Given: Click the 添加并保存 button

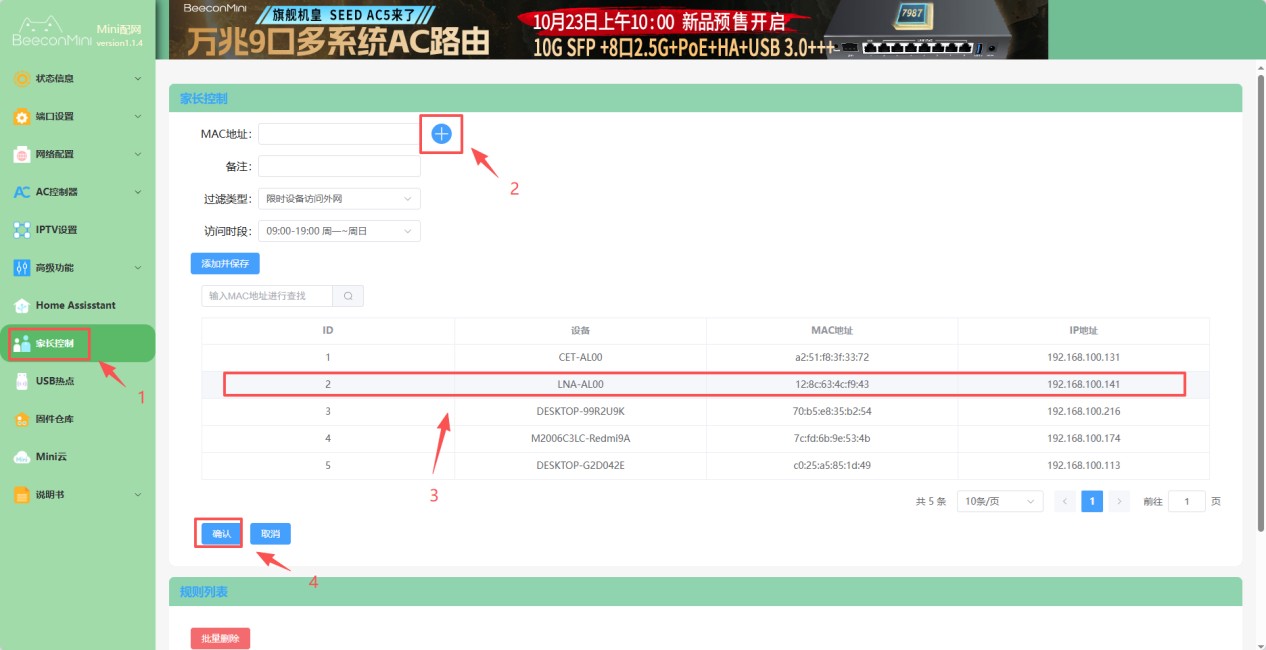Looking at the screenshot, I should tap(225, 263).
